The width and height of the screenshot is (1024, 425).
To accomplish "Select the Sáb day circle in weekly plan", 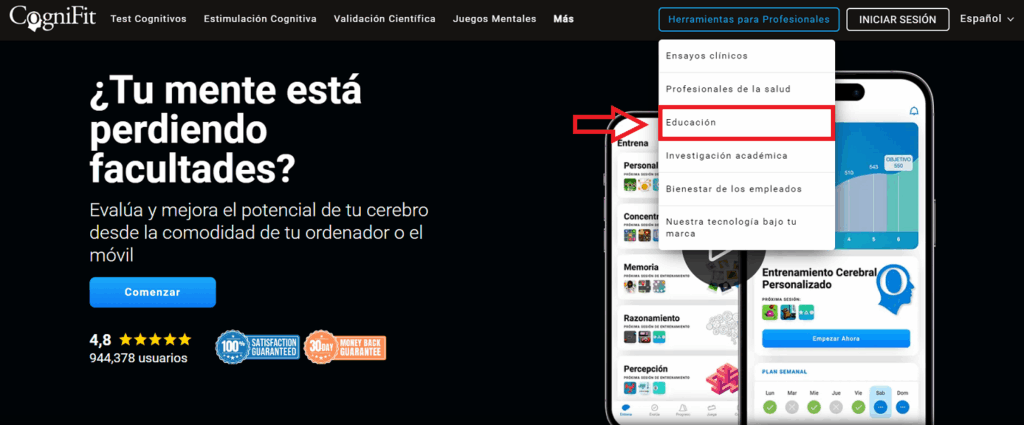I will [880, 407].
